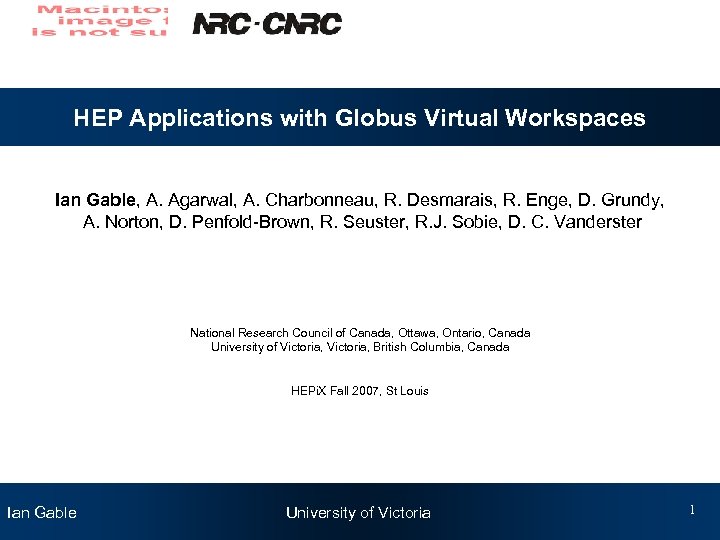Click the author name 'A. Norton'

click(121, 222)
